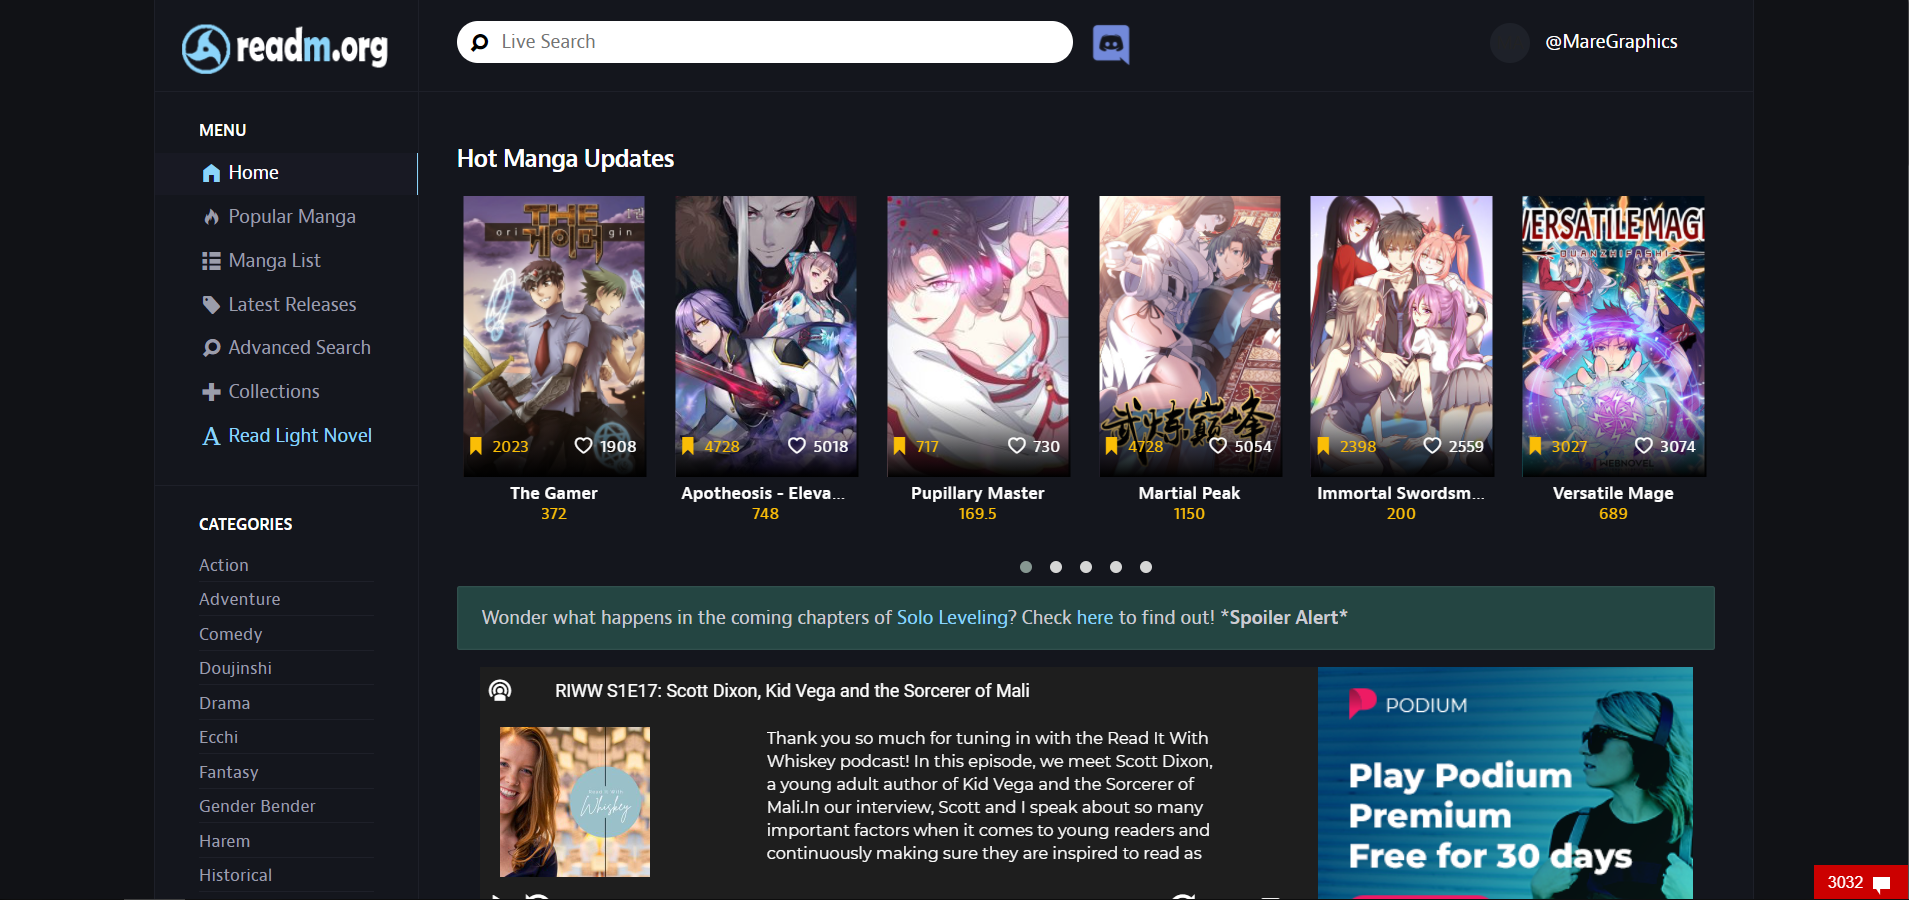The image size is (1909, 900).
Task: Open the Podium Premium advertisement
Action: (1505, 783)
